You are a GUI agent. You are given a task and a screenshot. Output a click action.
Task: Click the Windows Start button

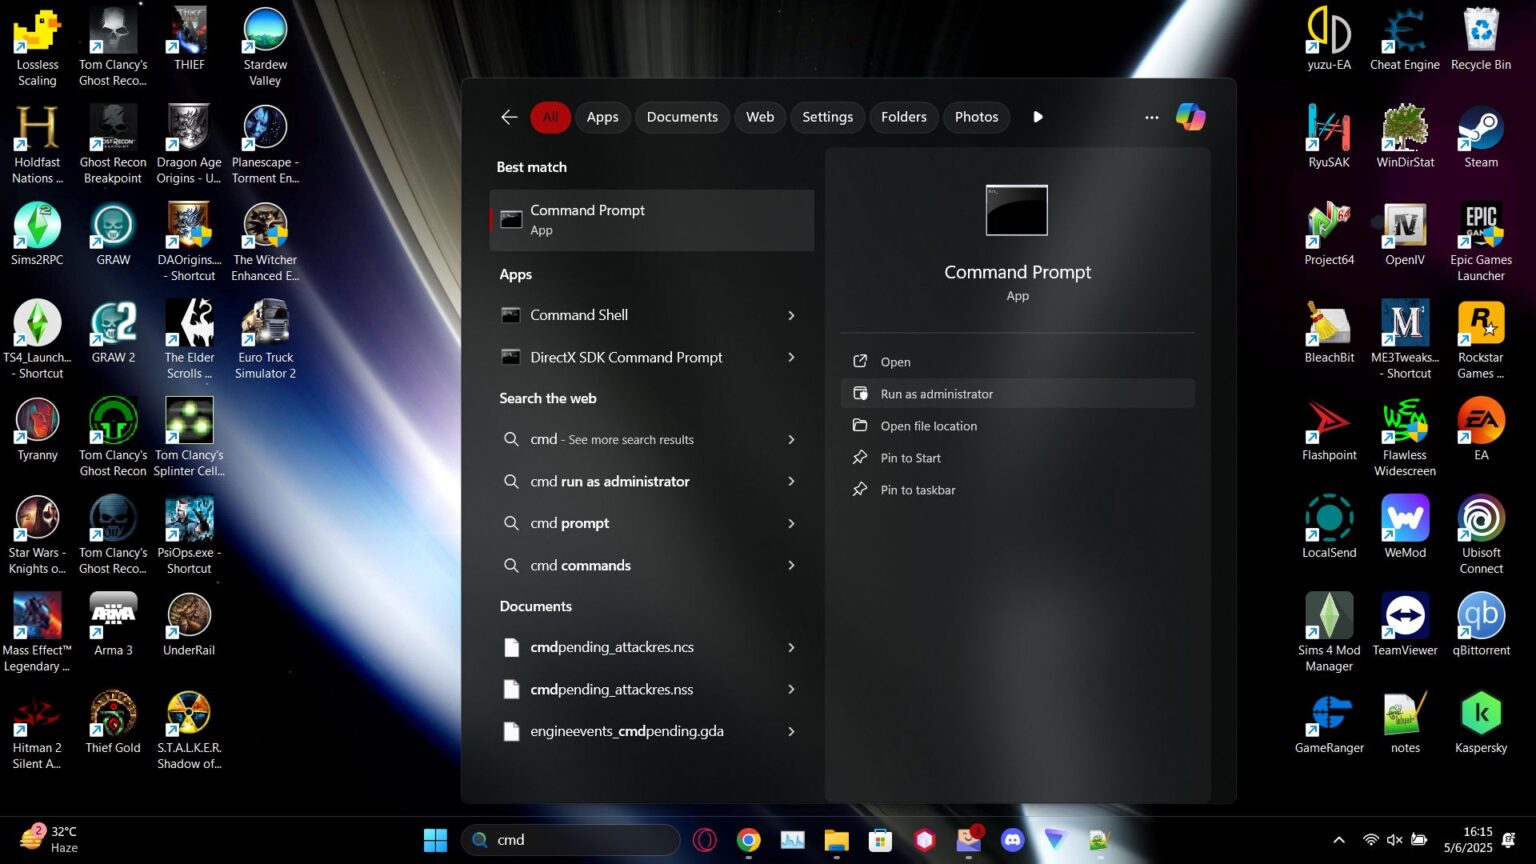point(435,840)
